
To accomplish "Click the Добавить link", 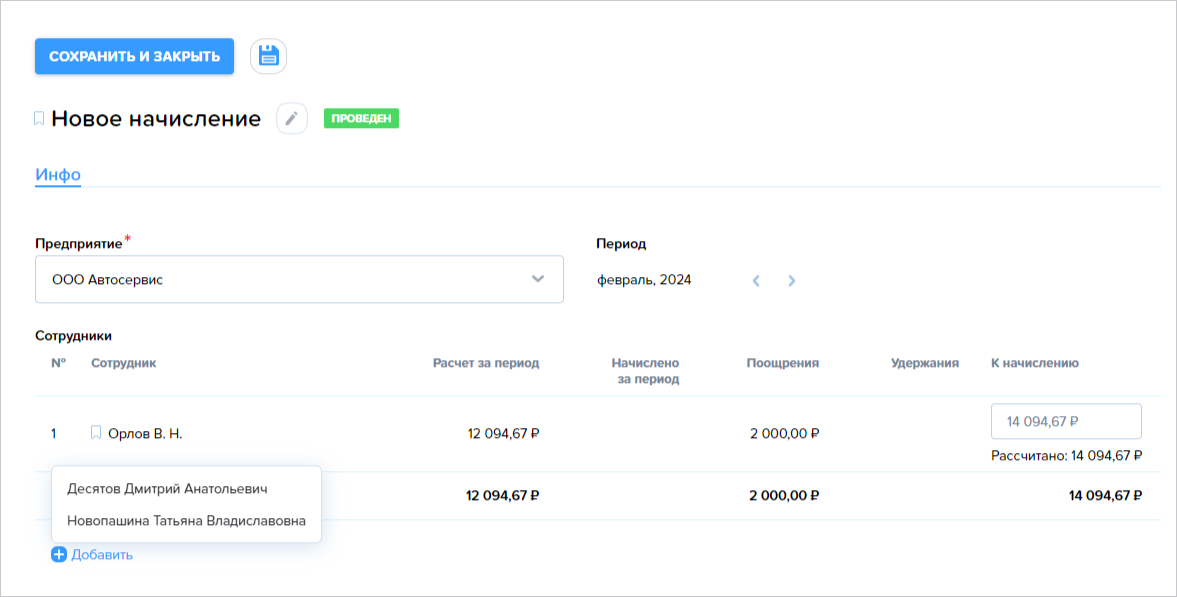I will [x=102, y=555].
